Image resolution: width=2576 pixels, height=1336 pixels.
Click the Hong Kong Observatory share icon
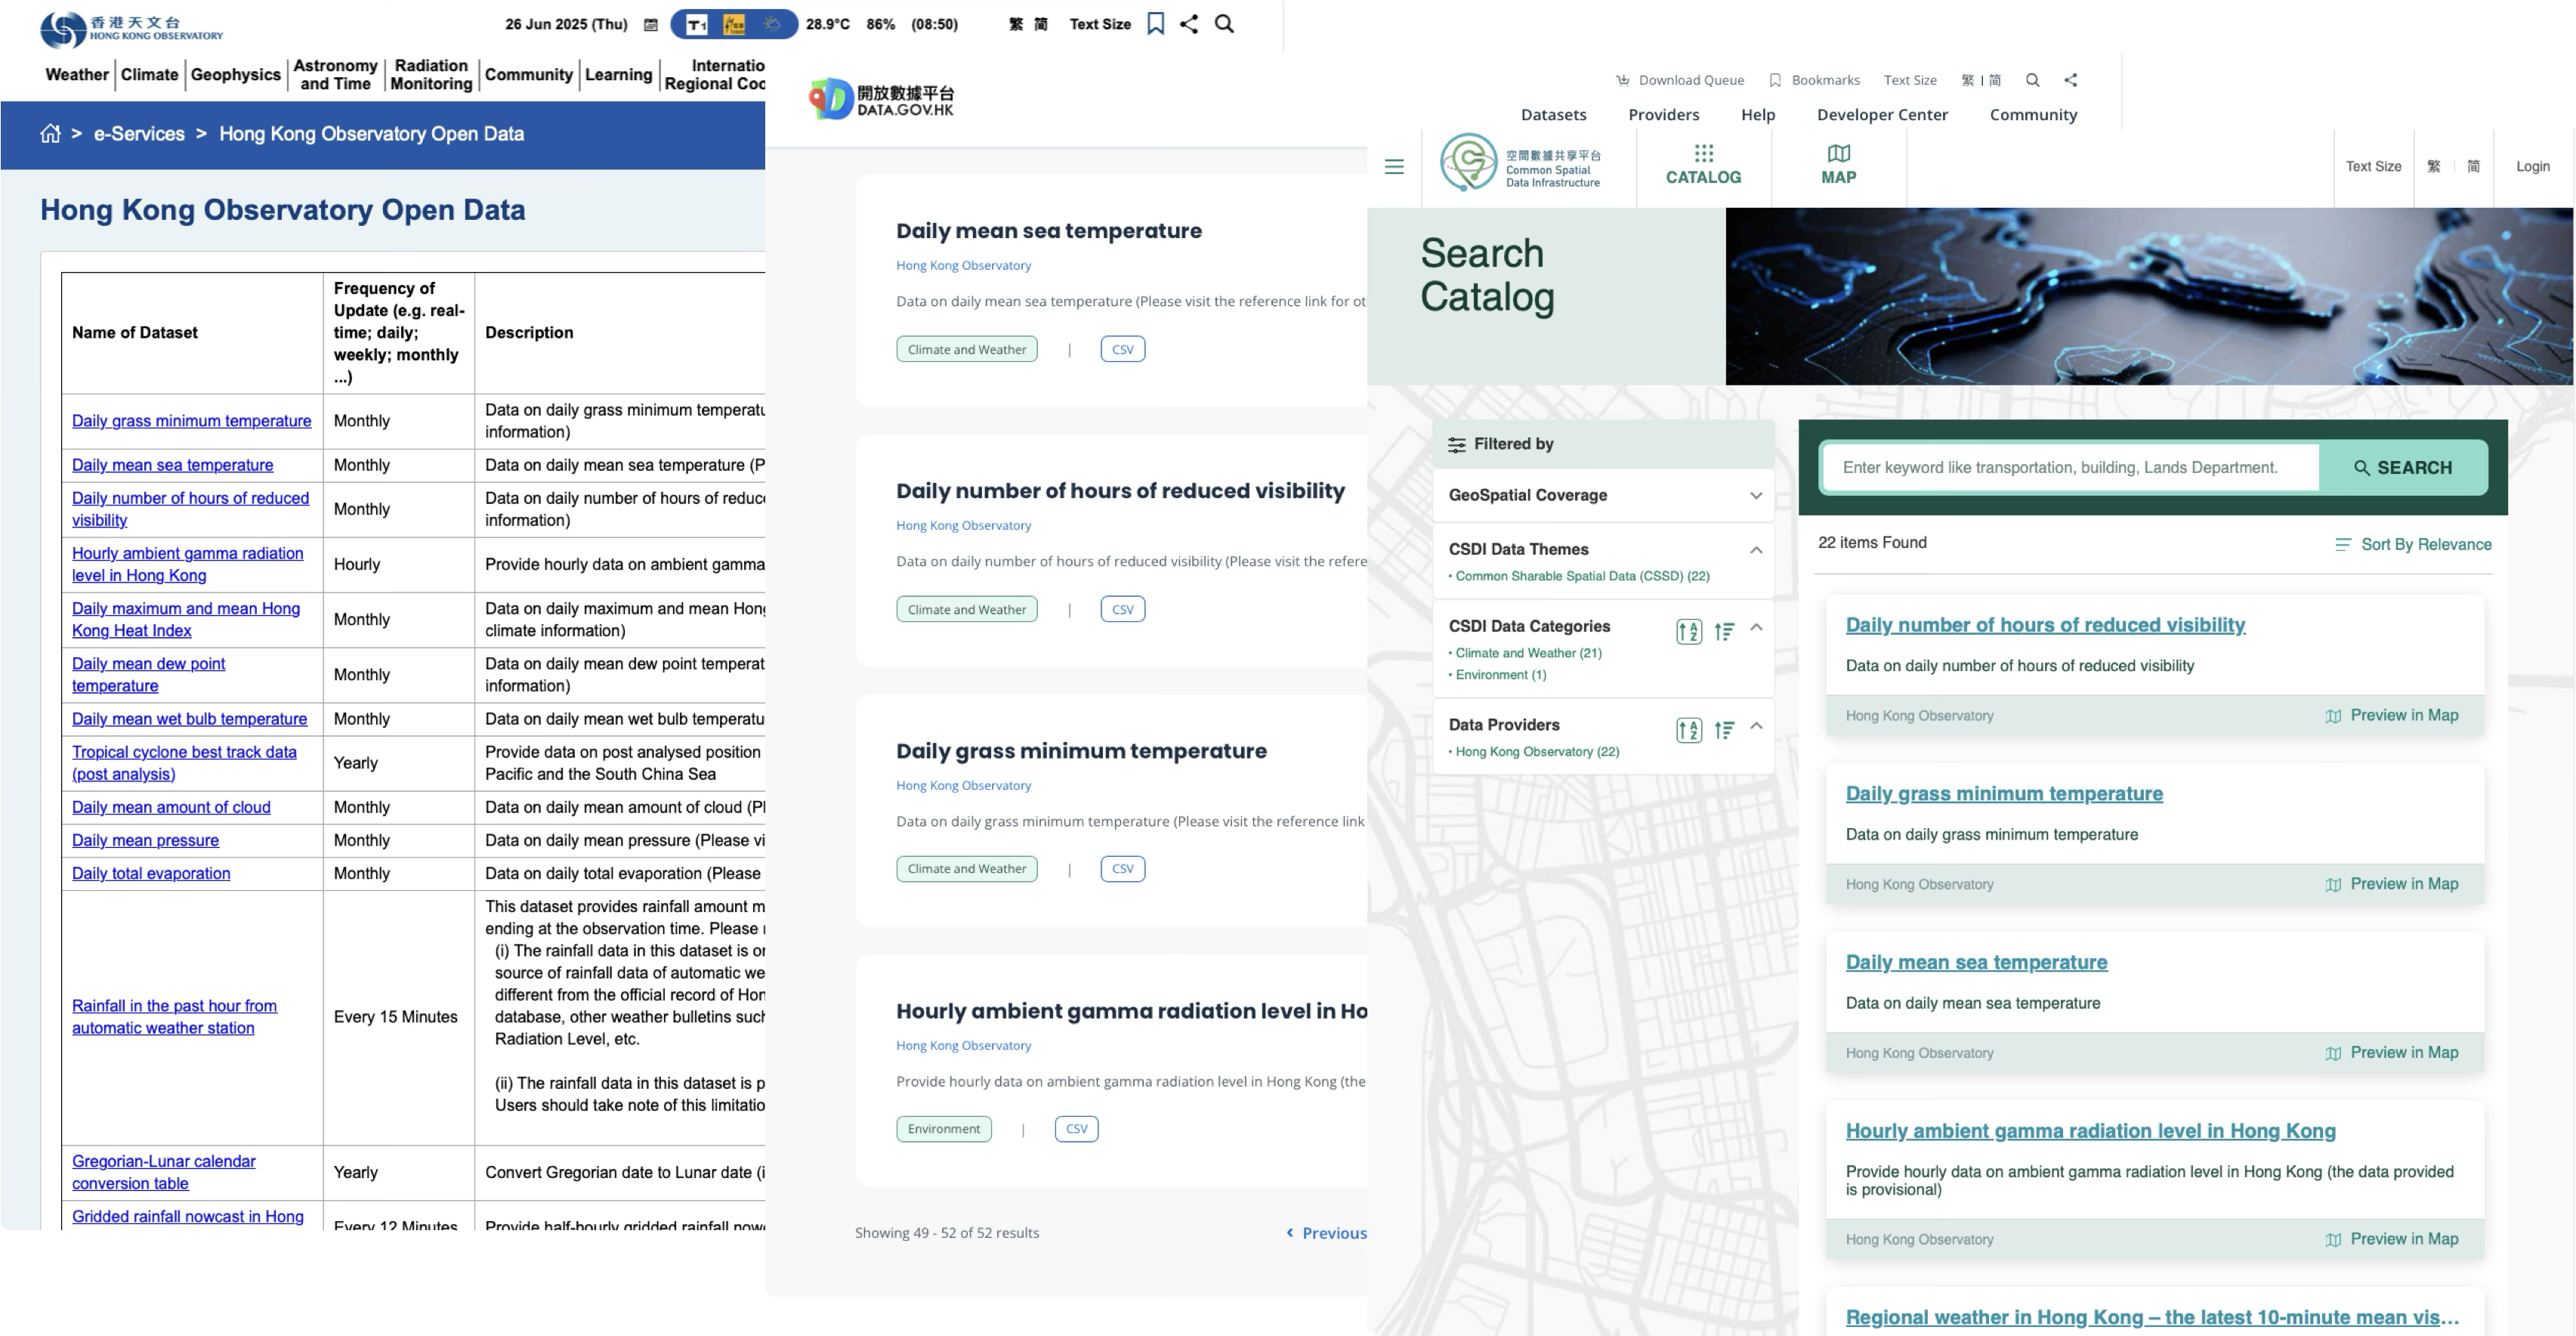click(x=1188, y=24)
